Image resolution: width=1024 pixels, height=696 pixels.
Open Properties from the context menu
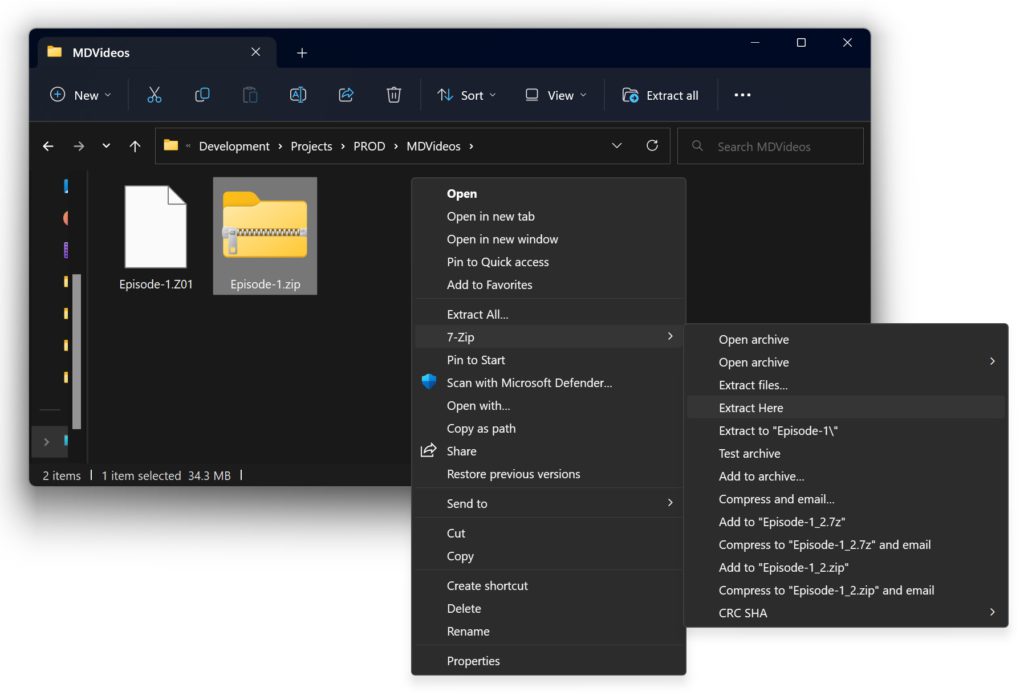click(x=473, y=661)
